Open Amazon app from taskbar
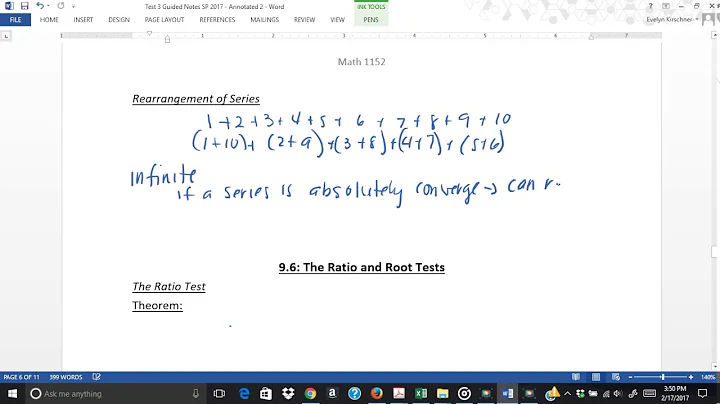The width and height of the screenshot is (720, 404). 332,393
